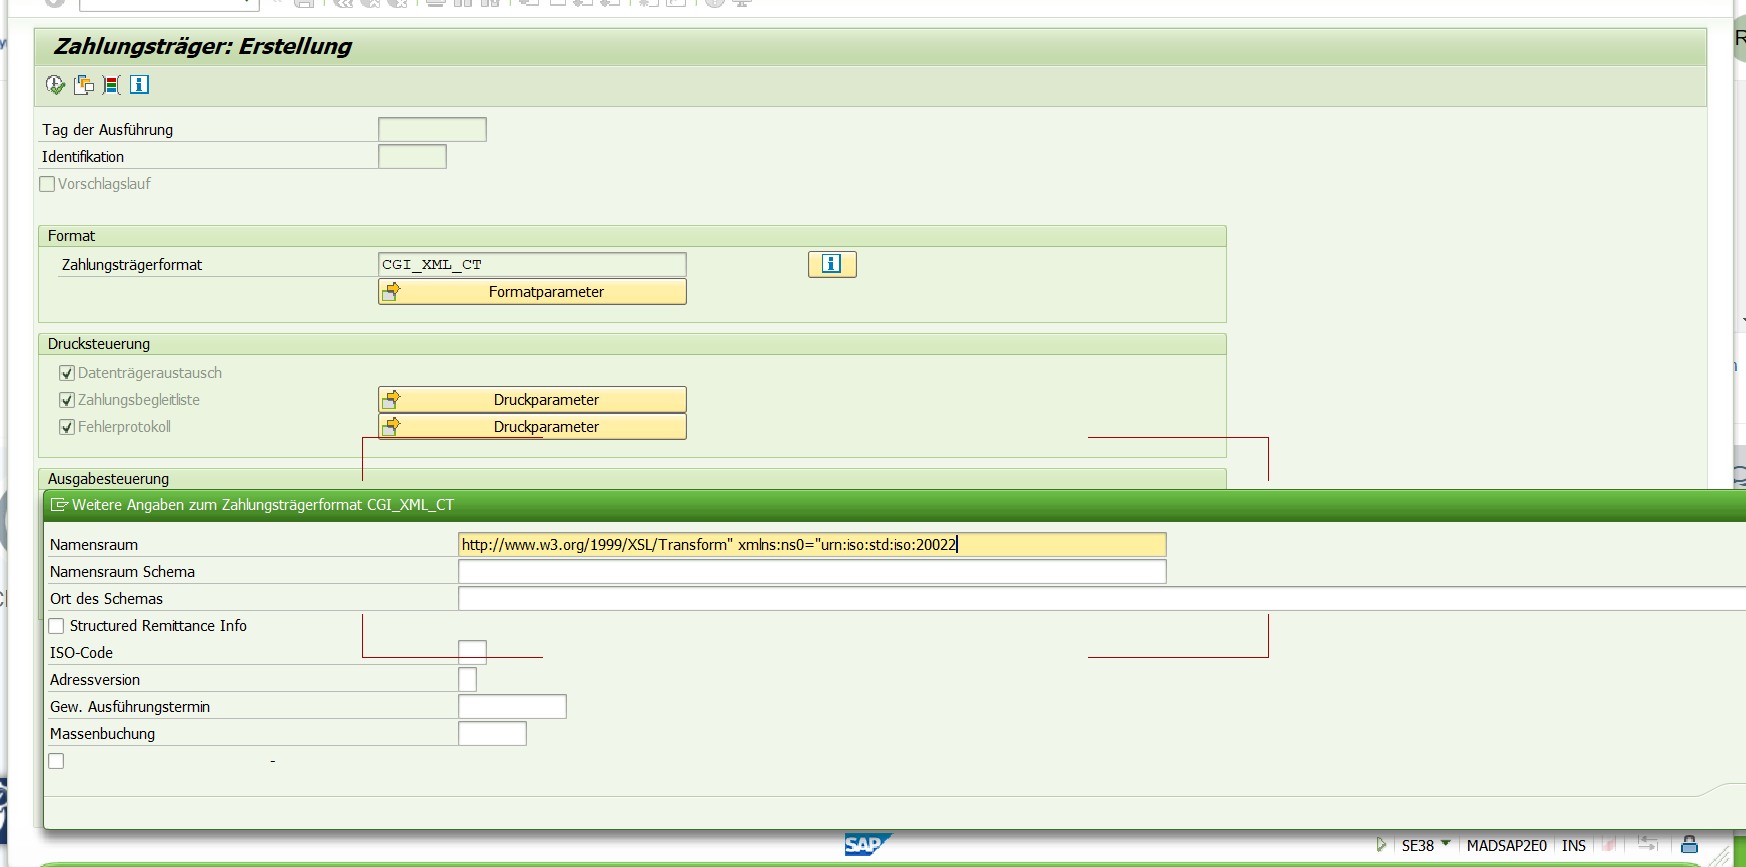This screenshot has height=867, width=1746.
Task: Click the blue info icon in toolbar
Action: (140, 85)
